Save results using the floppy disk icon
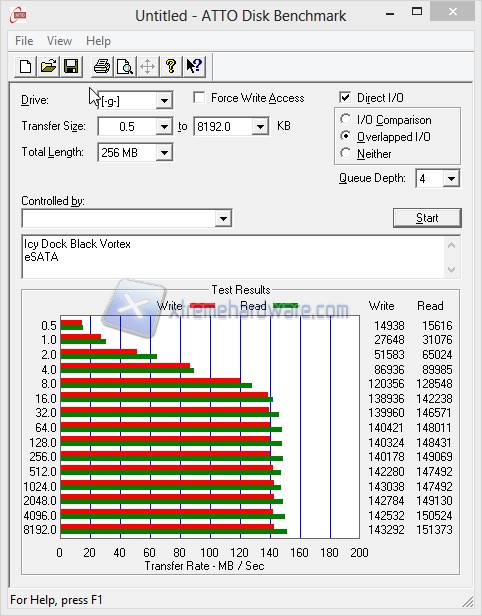482x616 pixels. click(71, 66)
